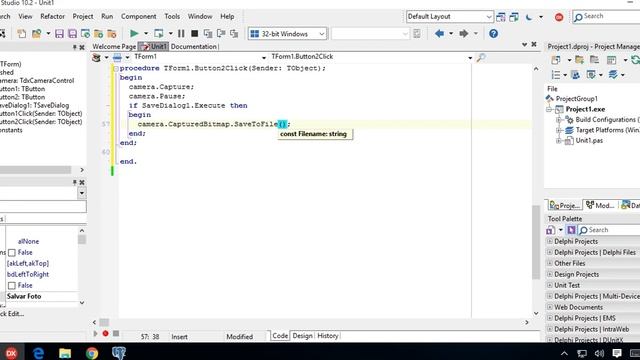The image size is (640, 360).
Task: Click the Quick Edit link in the Object Inspector
Action: pyautogui.click(x=12, y=313)
